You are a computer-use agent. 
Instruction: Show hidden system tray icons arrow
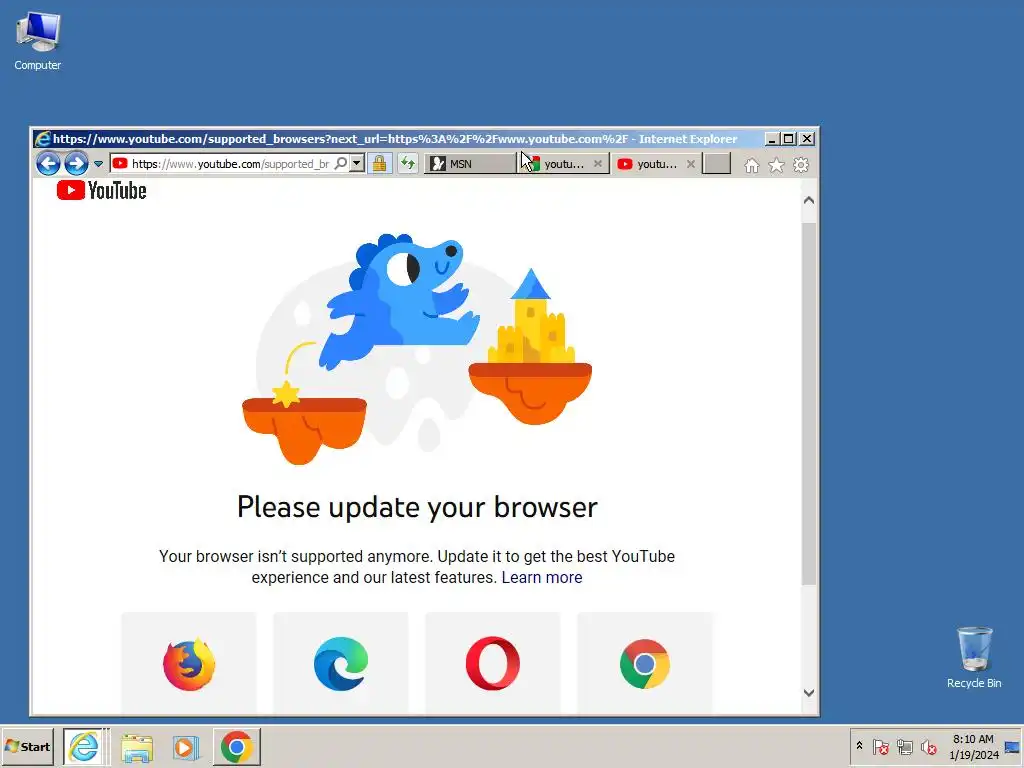(859, 746)
